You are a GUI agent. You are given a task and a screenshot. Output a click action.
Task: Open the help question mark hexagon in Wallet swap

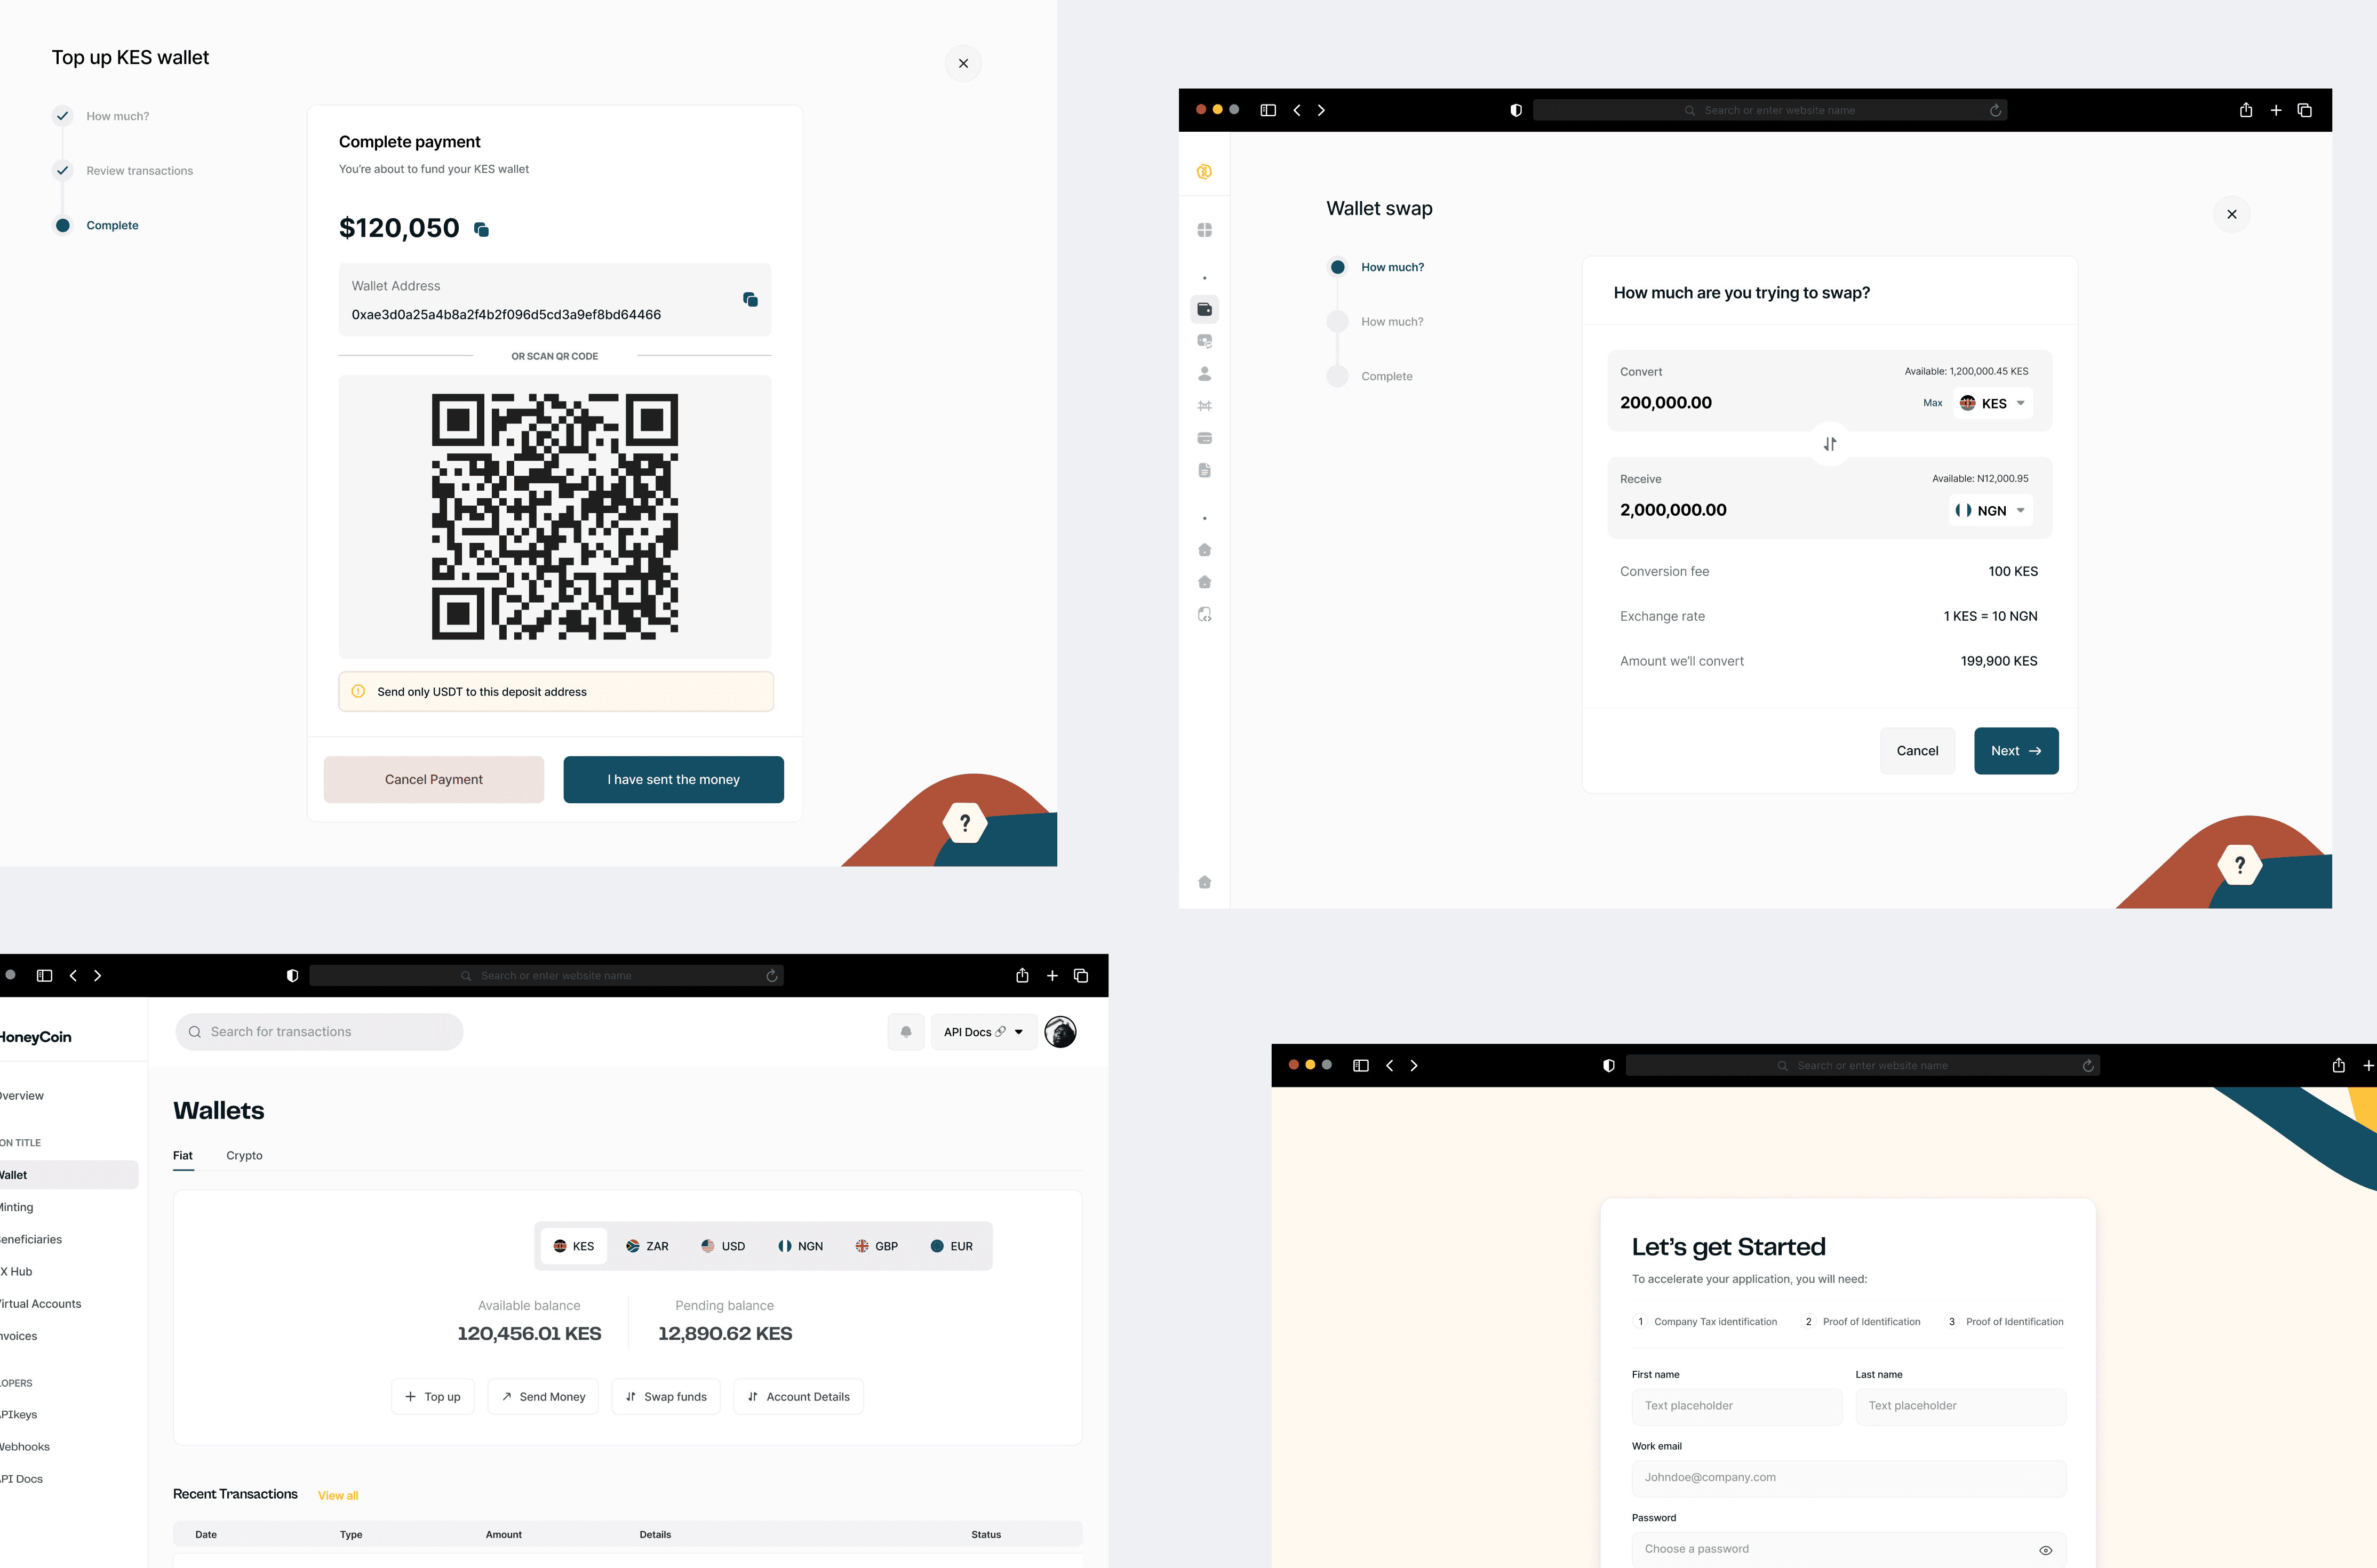tap(2239, 865)
